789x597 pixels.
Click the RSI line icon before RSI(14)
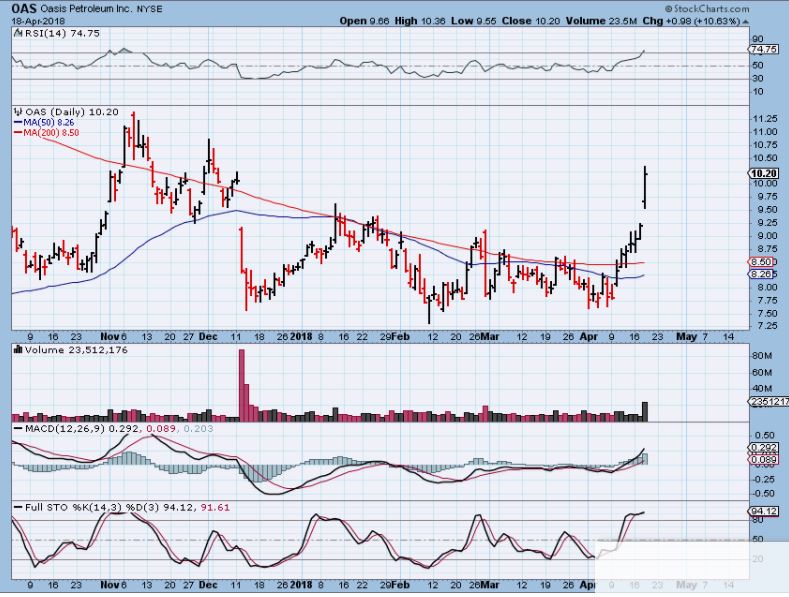18,33
